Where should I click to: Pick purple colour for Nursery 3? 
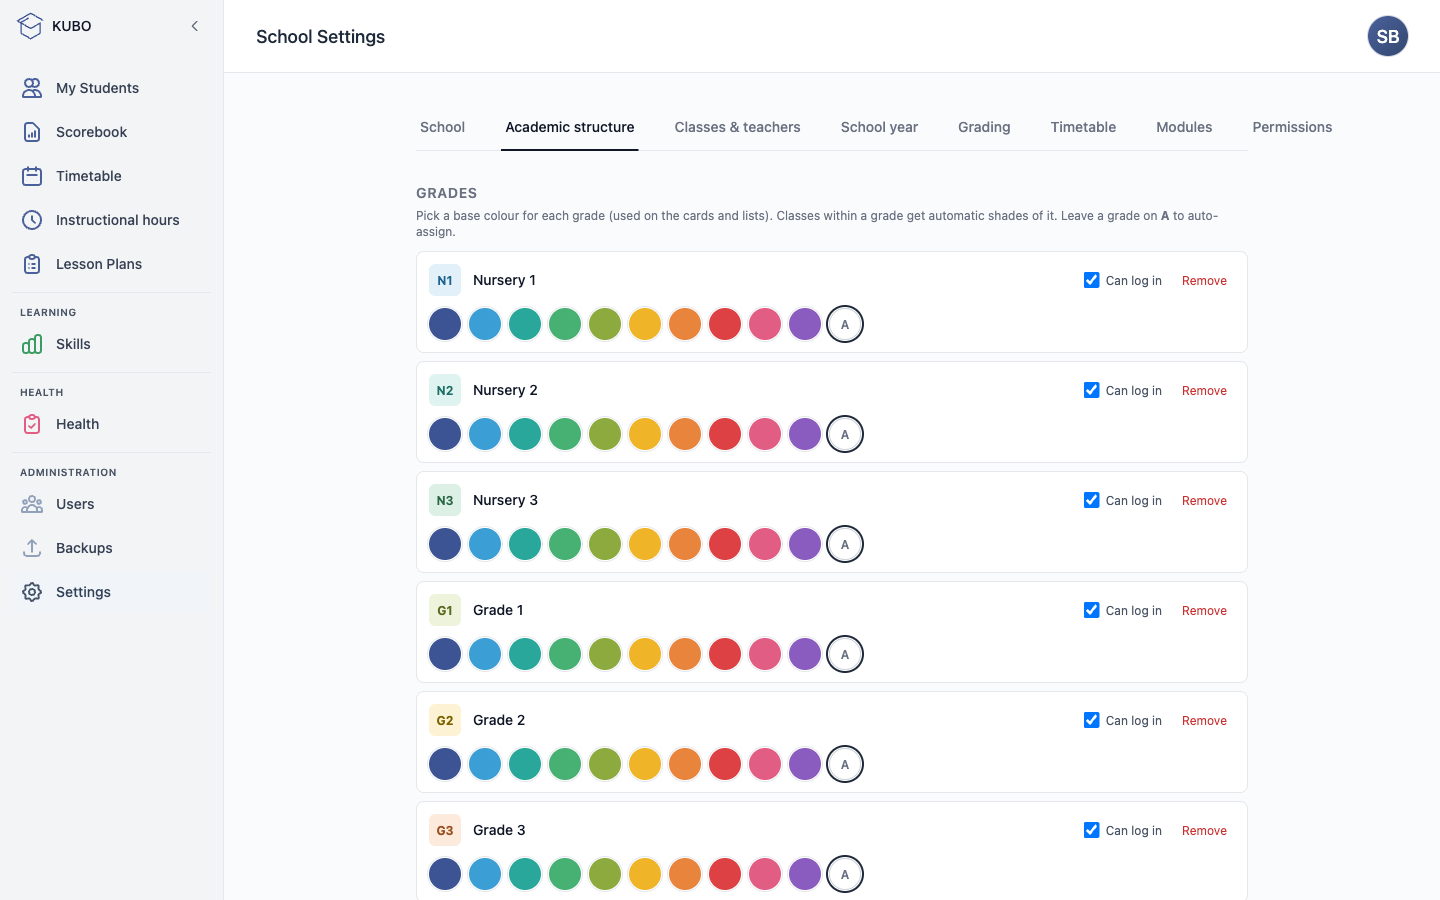click(805, 544)
